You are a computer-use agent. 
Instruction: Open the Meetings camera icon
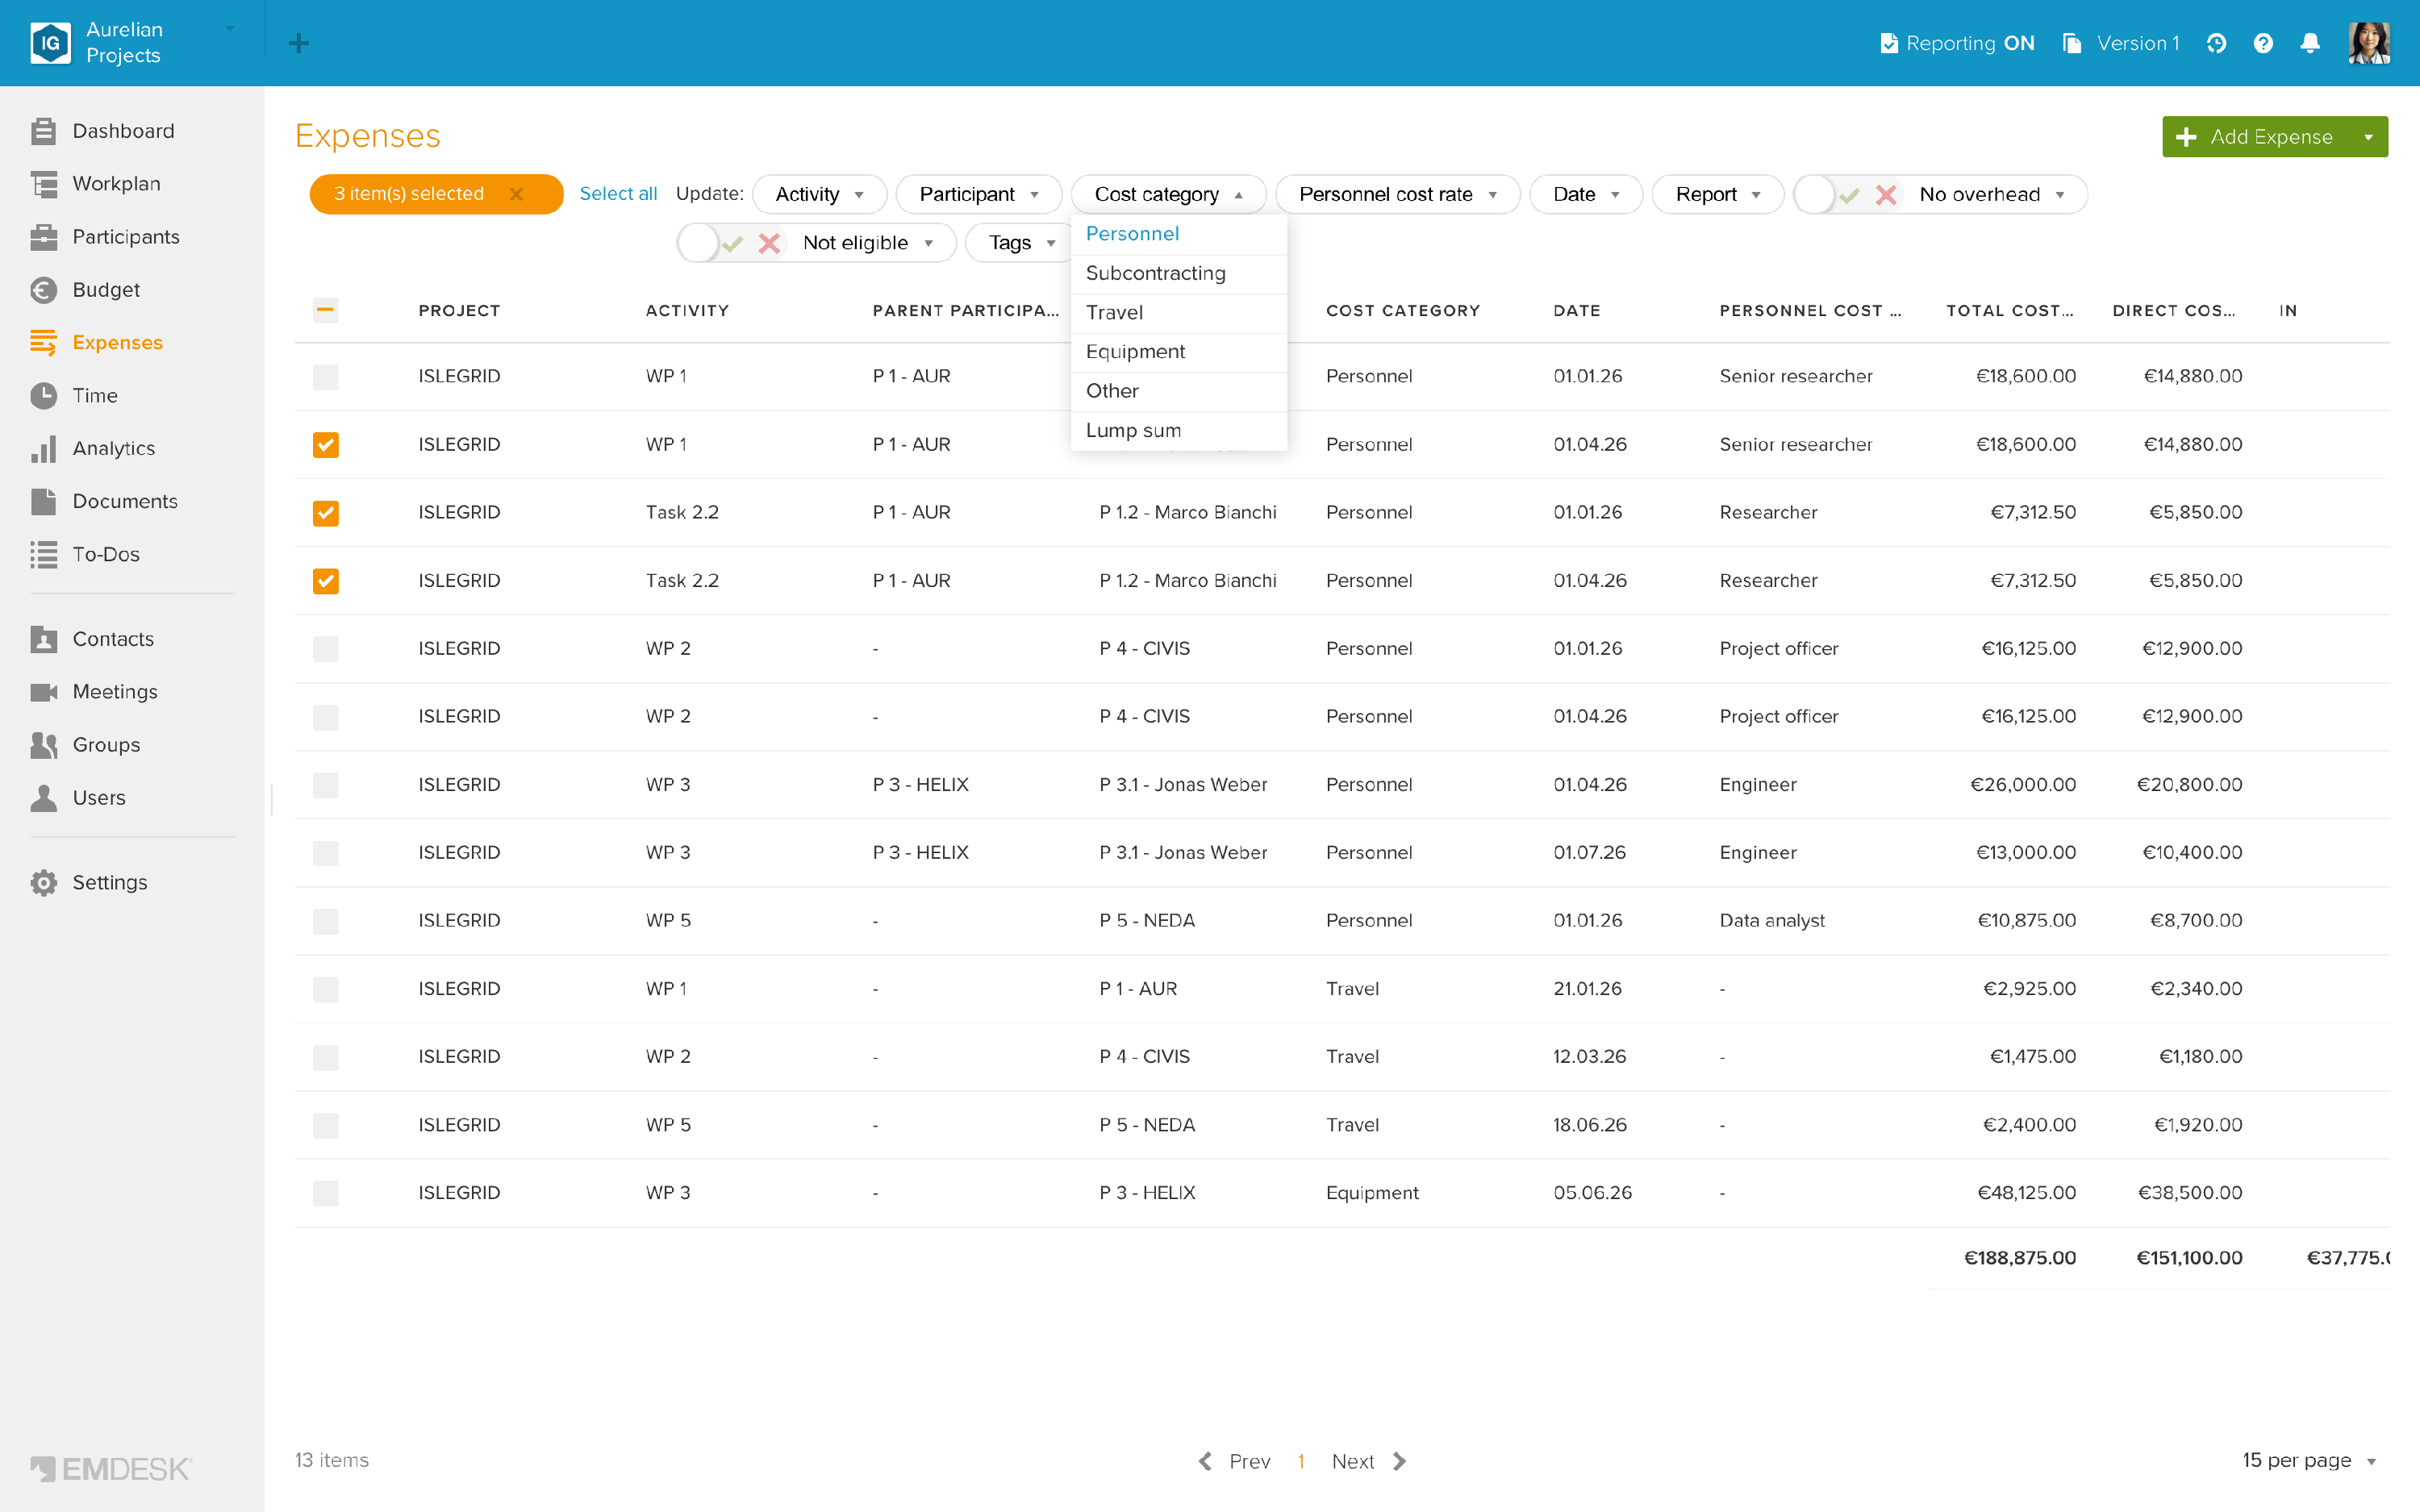click(x=43, y=692)
